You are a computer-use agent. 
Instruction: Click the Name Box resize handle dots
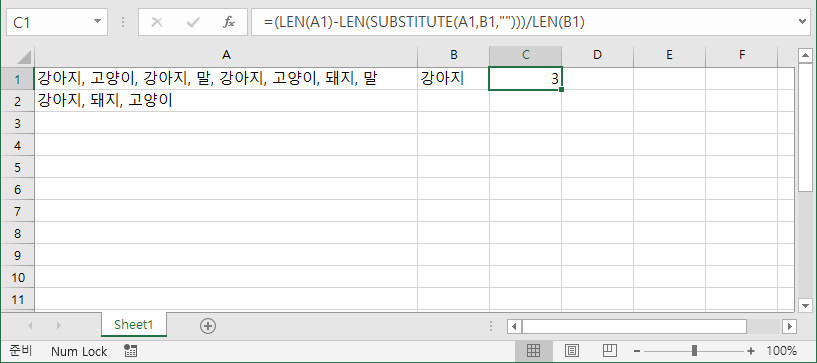(123, 22)
